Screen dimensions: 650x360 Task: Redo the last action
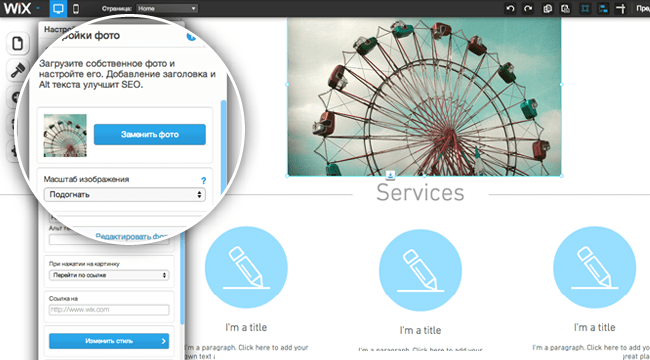(x=528, y=9)
